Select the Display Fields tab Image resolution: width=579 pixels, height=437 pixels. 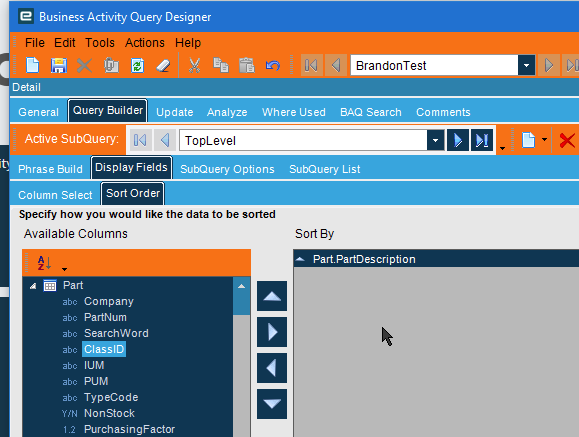tap(131, 167)
